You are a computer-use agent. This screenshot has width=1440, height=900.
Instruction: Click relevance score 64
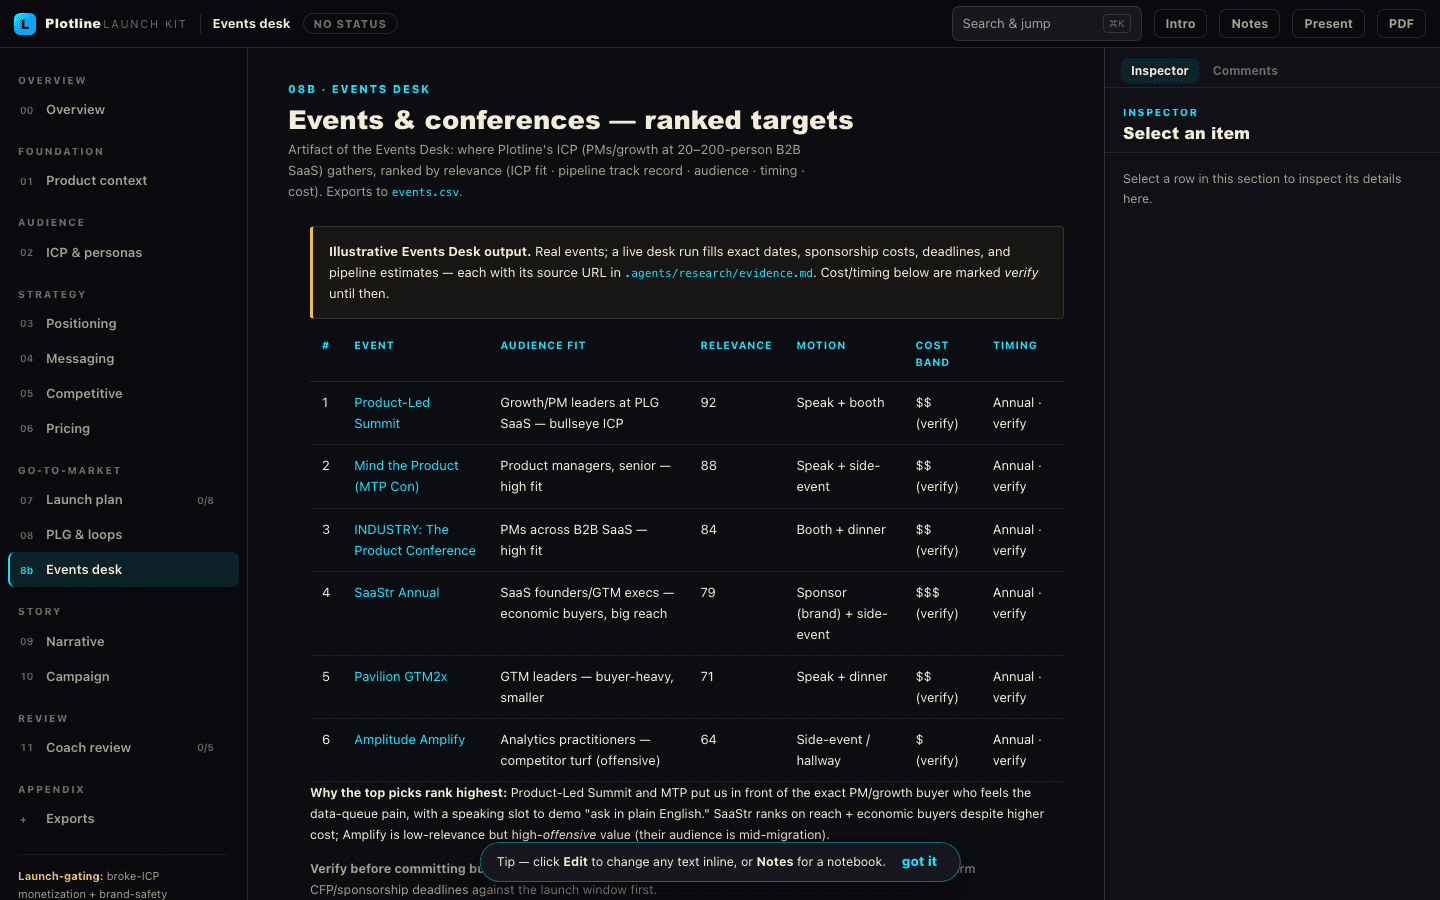point(708,740)
